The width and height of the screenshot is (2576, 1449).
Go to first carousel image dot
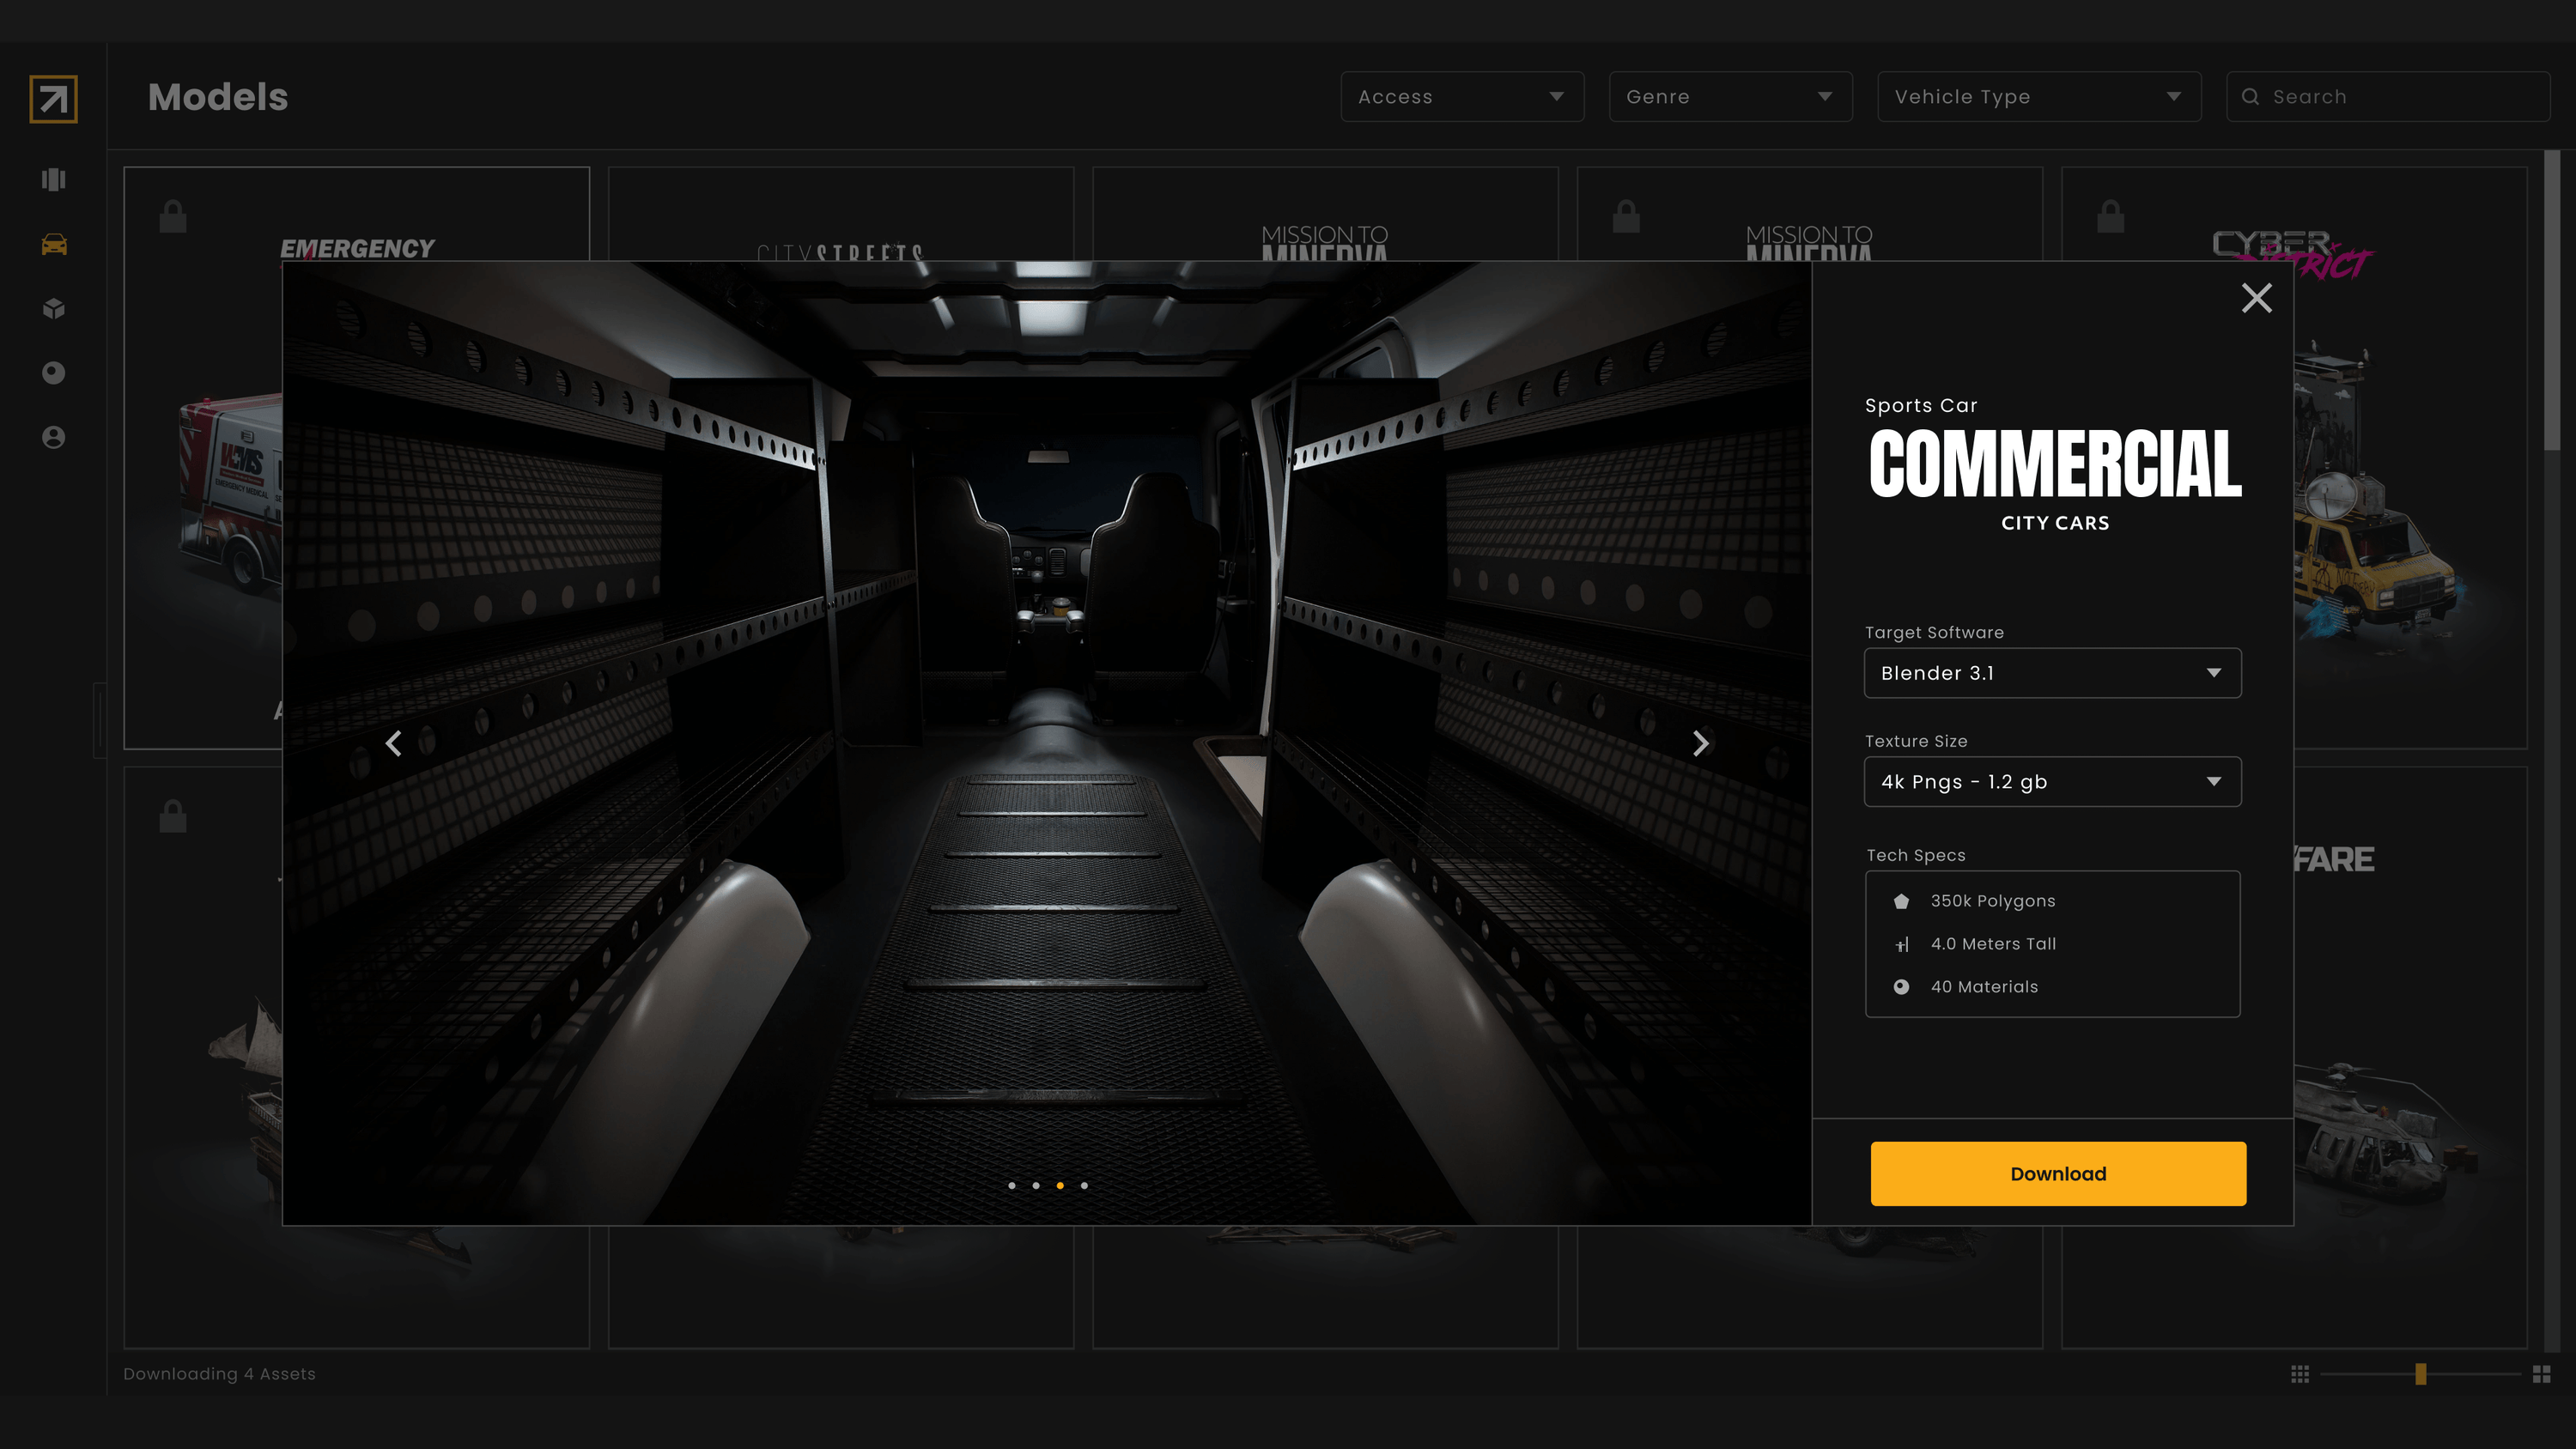click(1012, 1185)
